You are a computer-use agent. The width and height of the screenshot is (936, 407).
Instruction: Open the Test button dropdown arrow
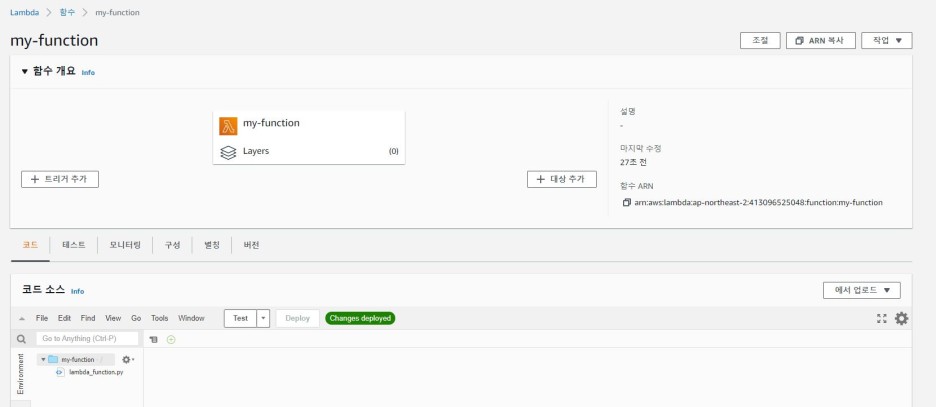coord(263,318)
